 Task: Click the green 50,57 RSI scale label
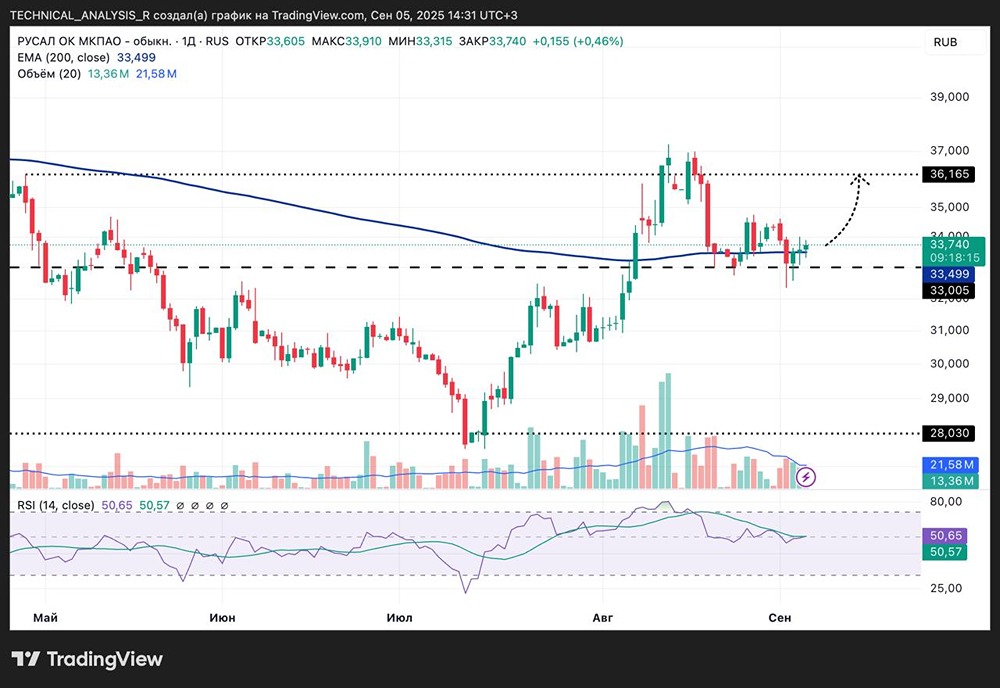point(945,552)
